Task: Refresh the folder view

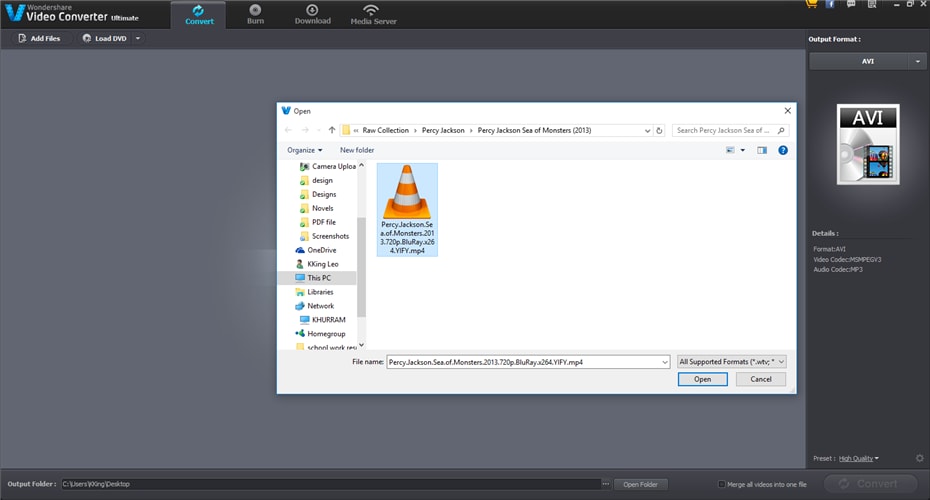Action: coord(659,130)
